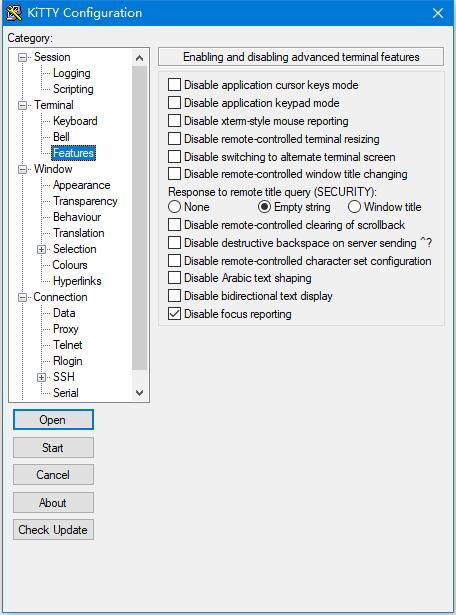Viewport: 456px width, 615px height.
Task: Click the category tree scroll down arrow
Action: (x=140, y=392)
